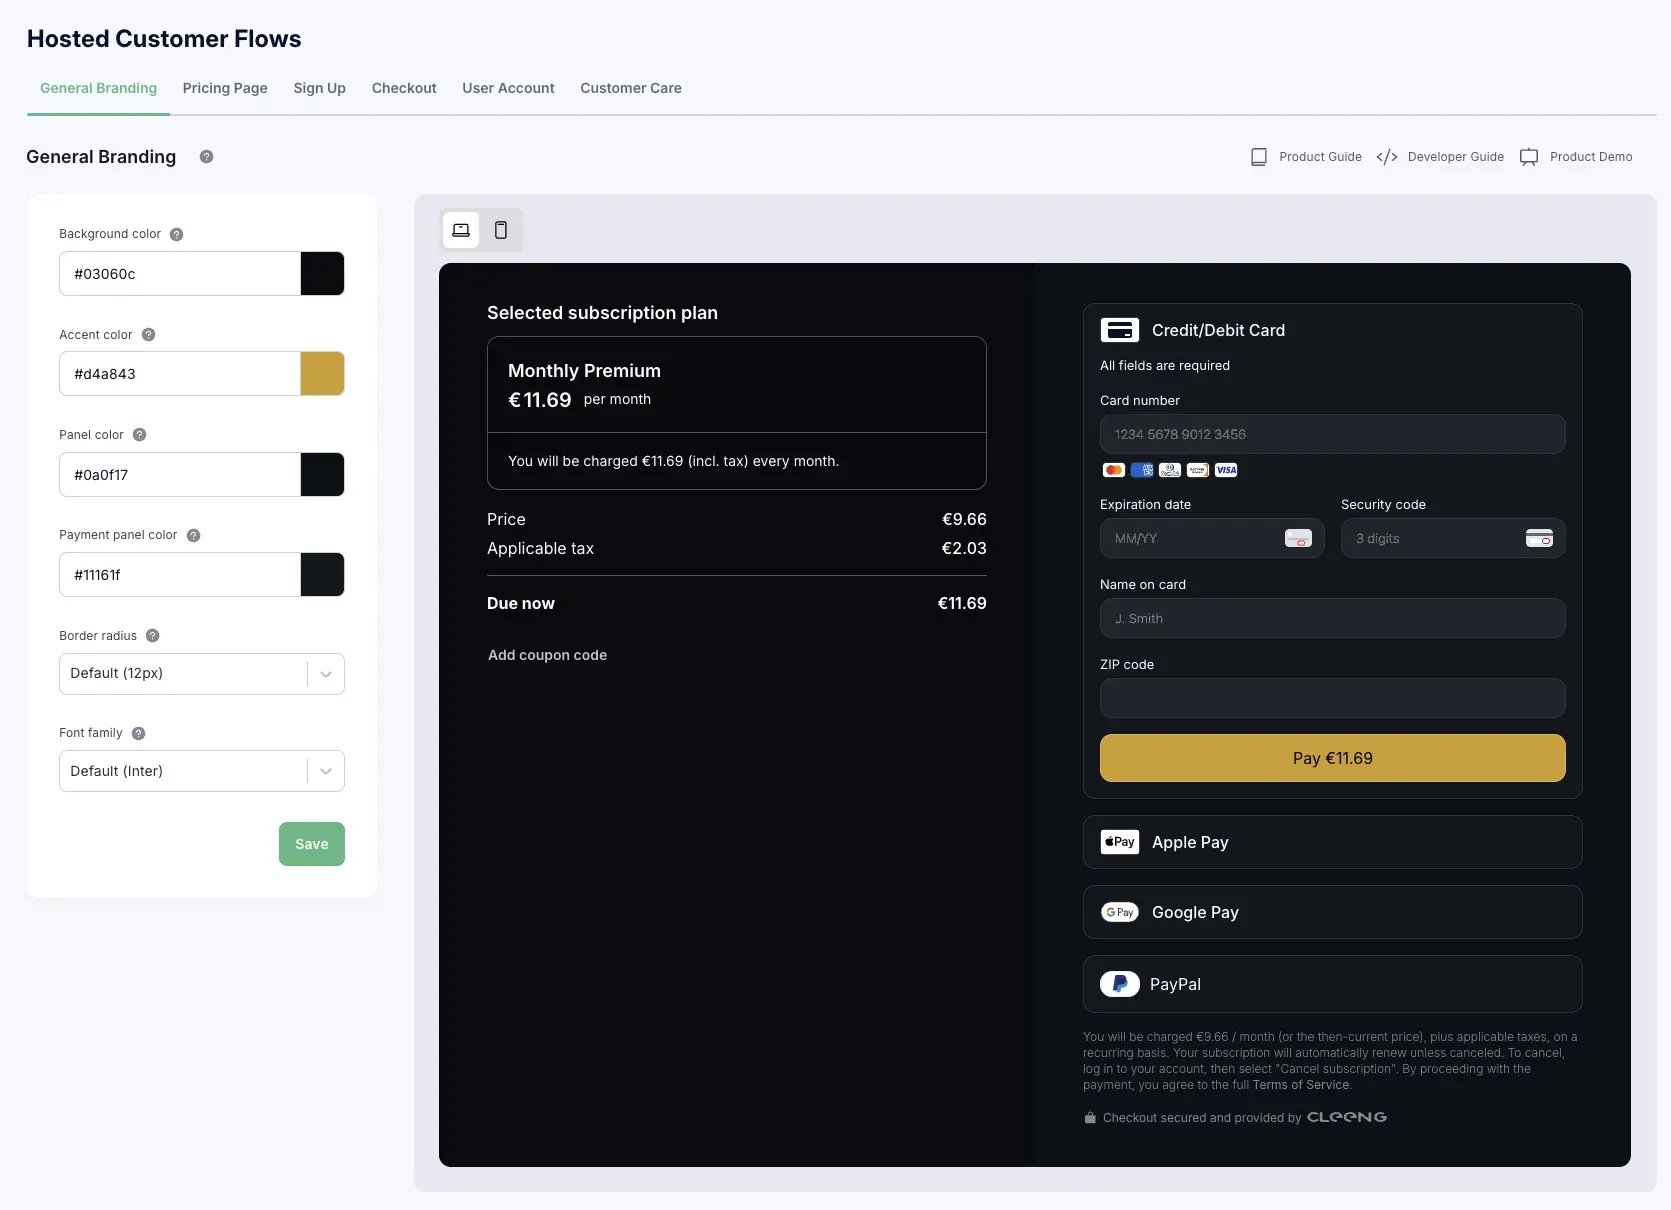Open the Developer Guide link
The width and height of the screenshot is (1671, 1210).
[x=1456, y=157]
